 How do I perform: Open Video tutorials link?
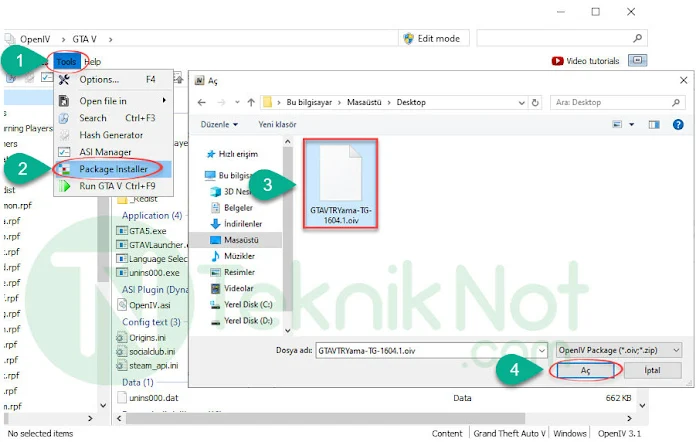click(592, 61)
